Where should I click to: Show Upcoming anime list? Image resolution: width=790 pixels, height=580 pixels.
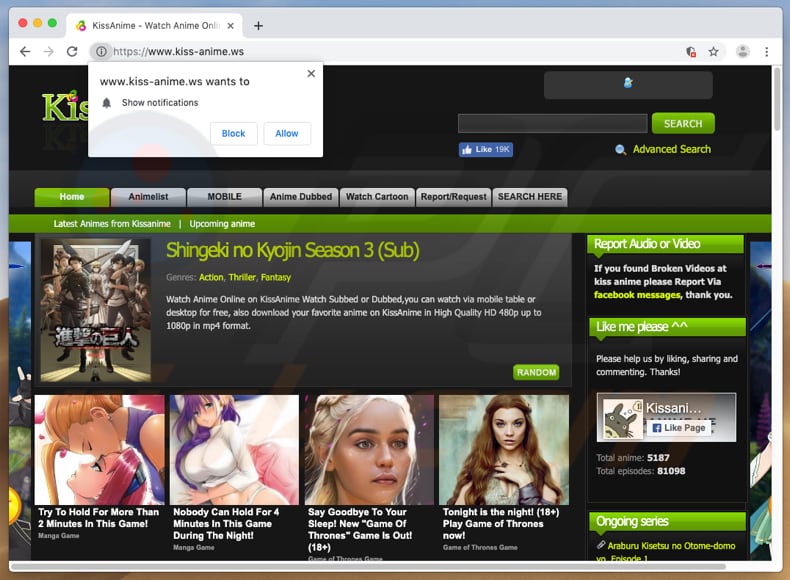(x=222, y=224)
